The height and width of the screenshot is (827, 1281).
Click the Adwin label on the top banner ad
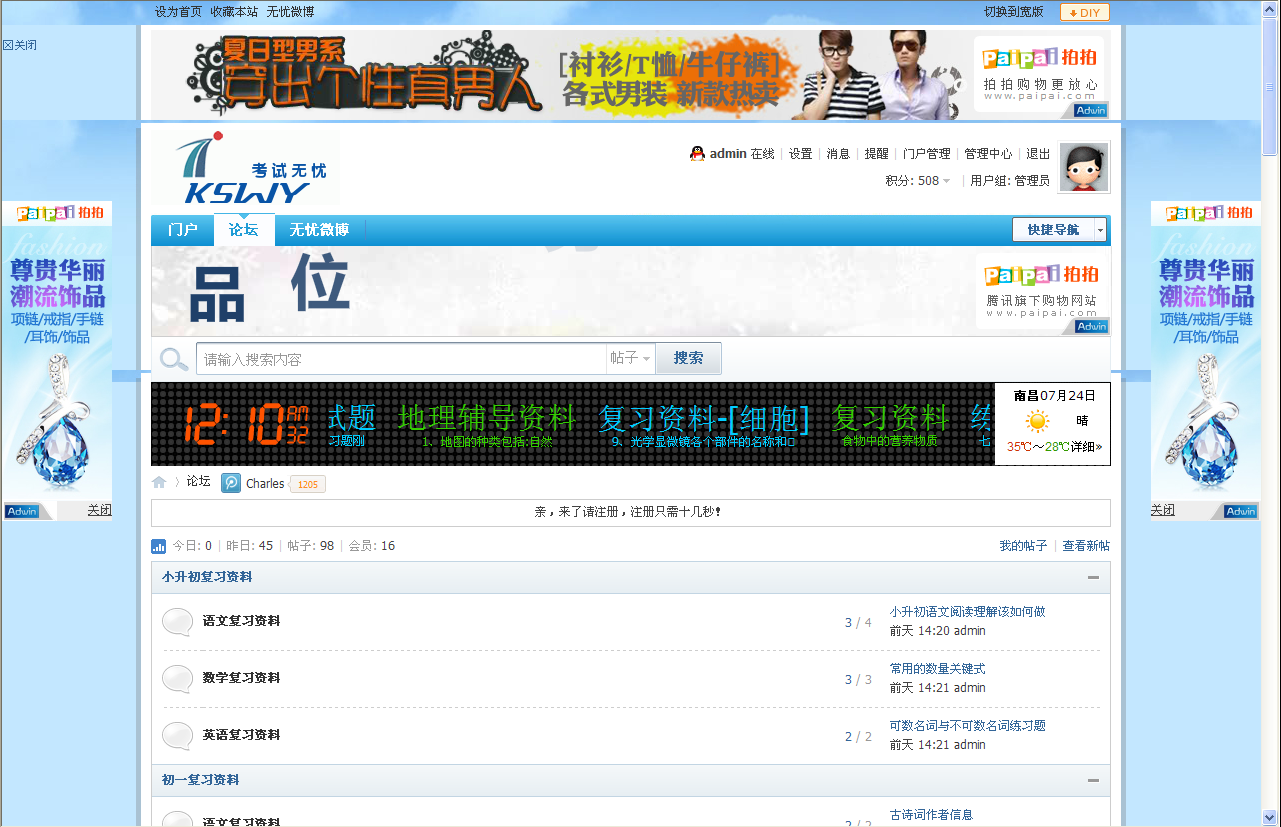point(1092,111)
